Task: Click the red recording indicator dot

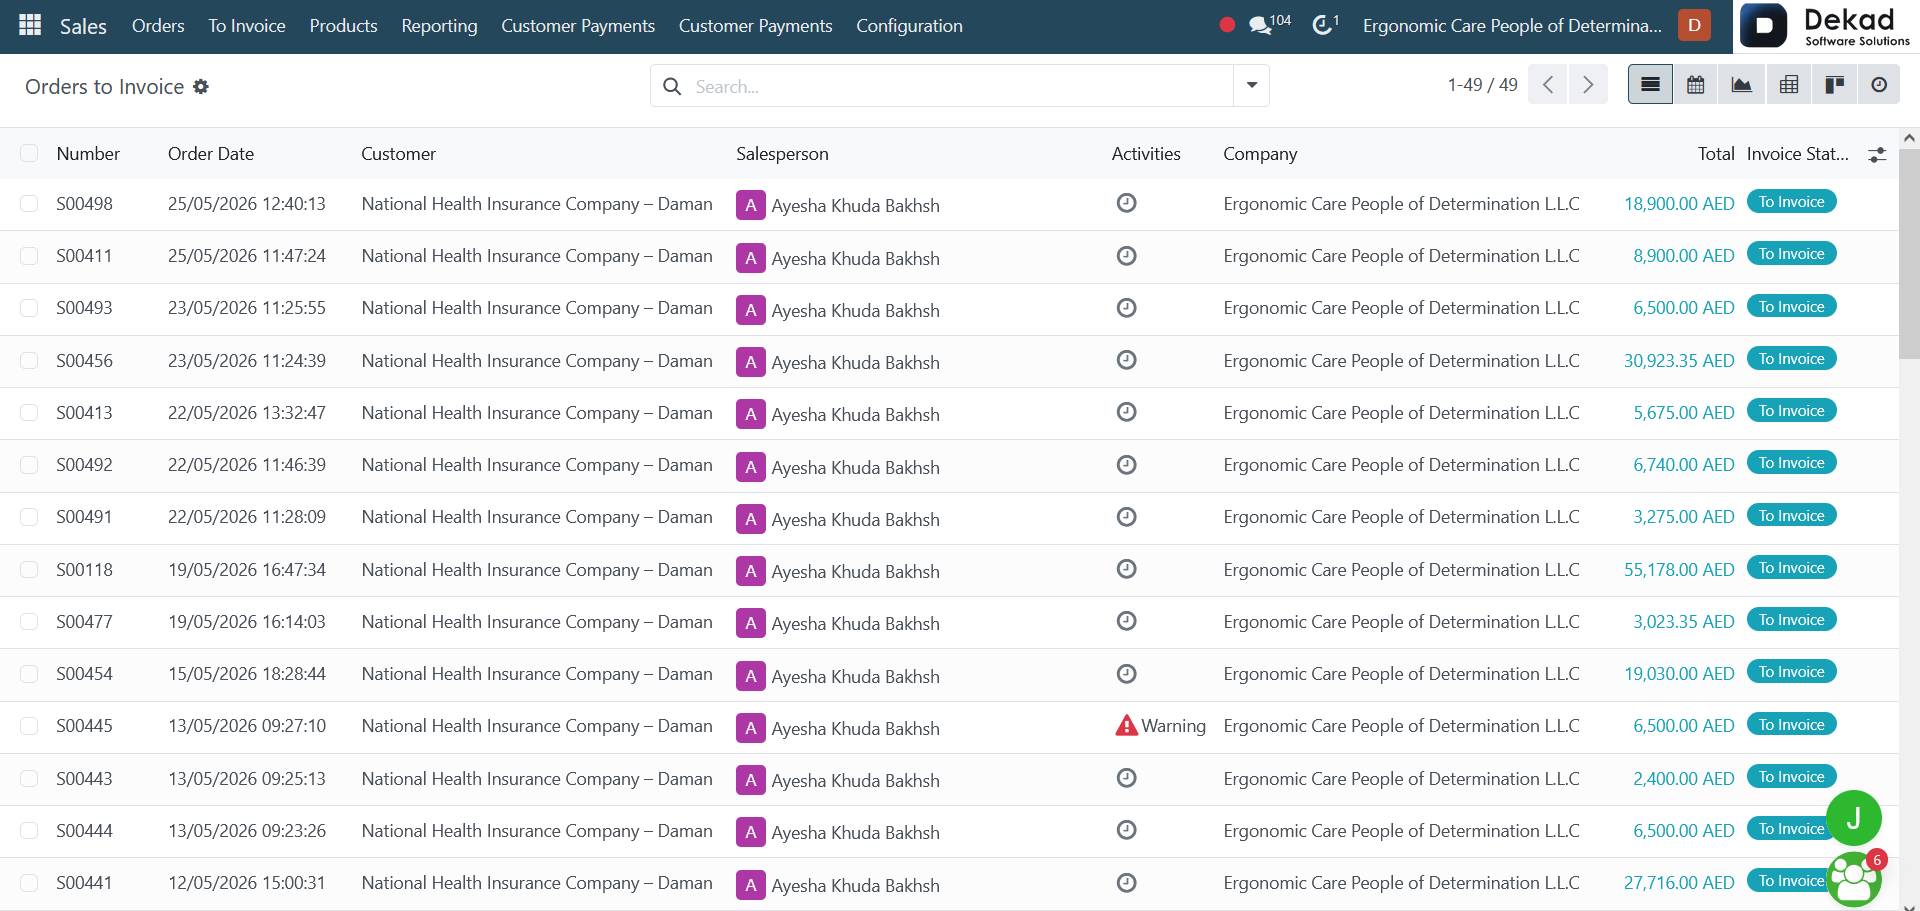Action: pos(1227,25)
